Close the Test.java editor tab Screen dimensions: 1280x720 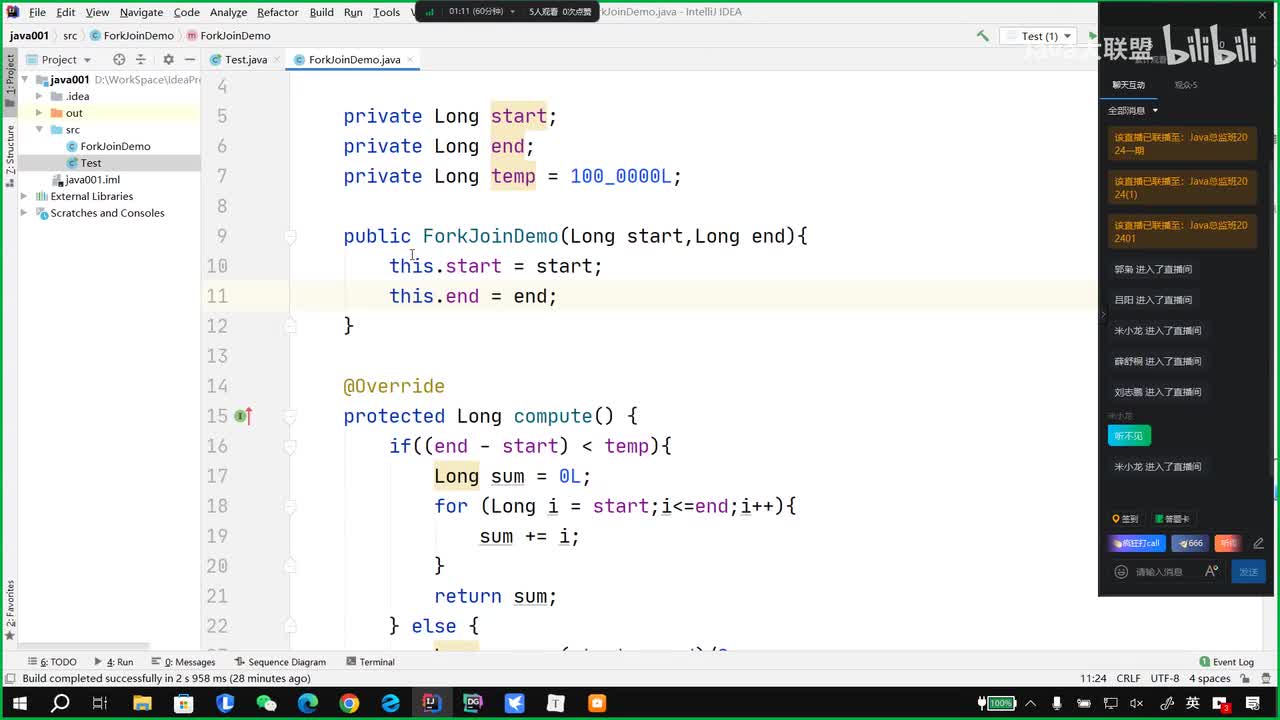[x=276, y=60]
